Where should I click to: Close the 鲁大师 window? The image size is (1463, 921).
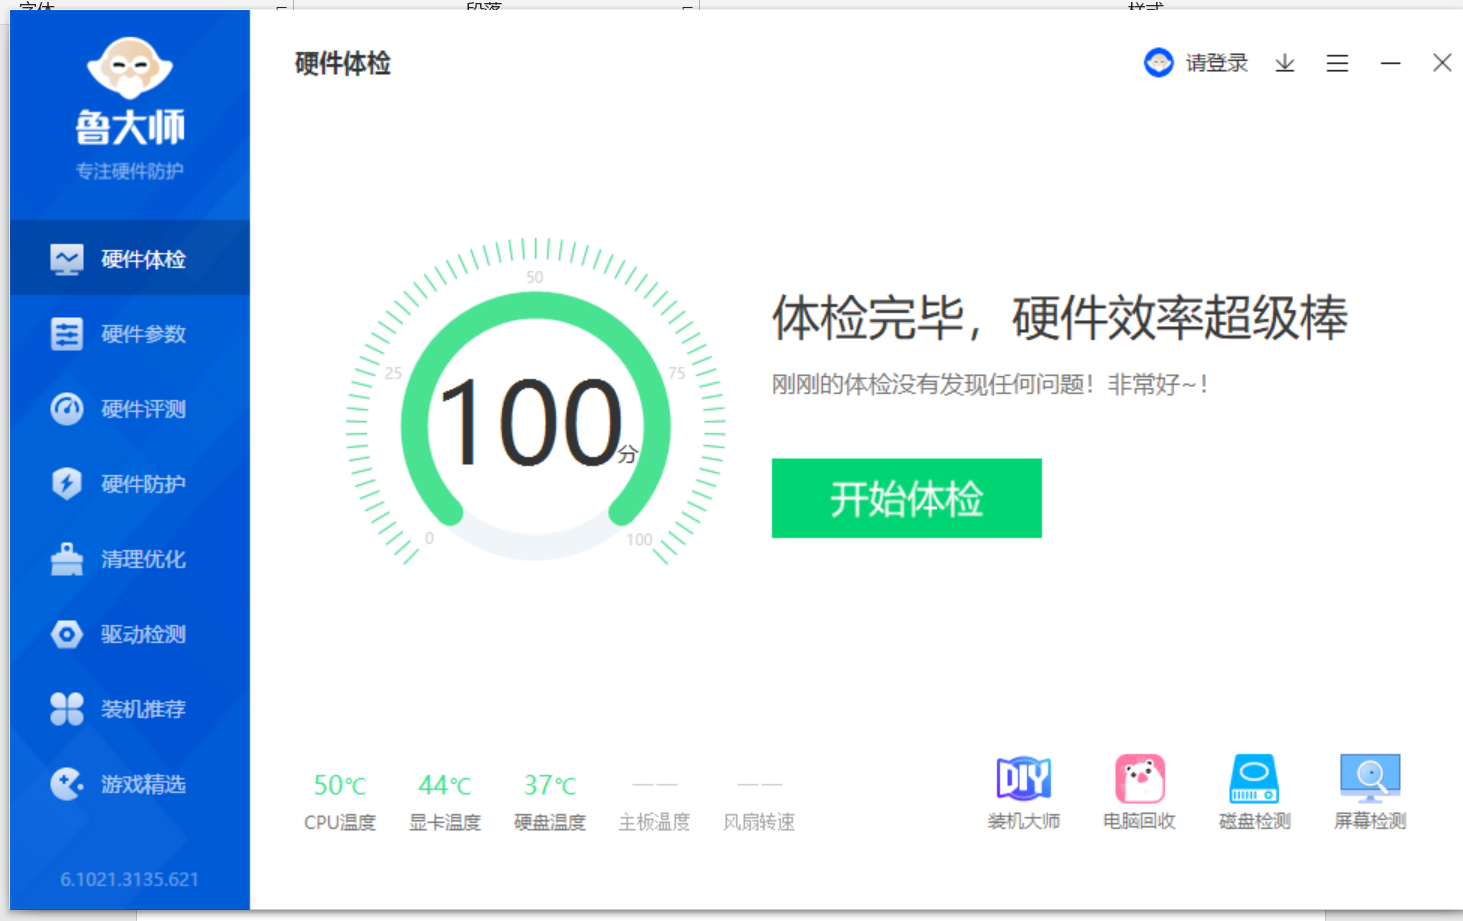pyautogui.click(x=1442, y=63)
